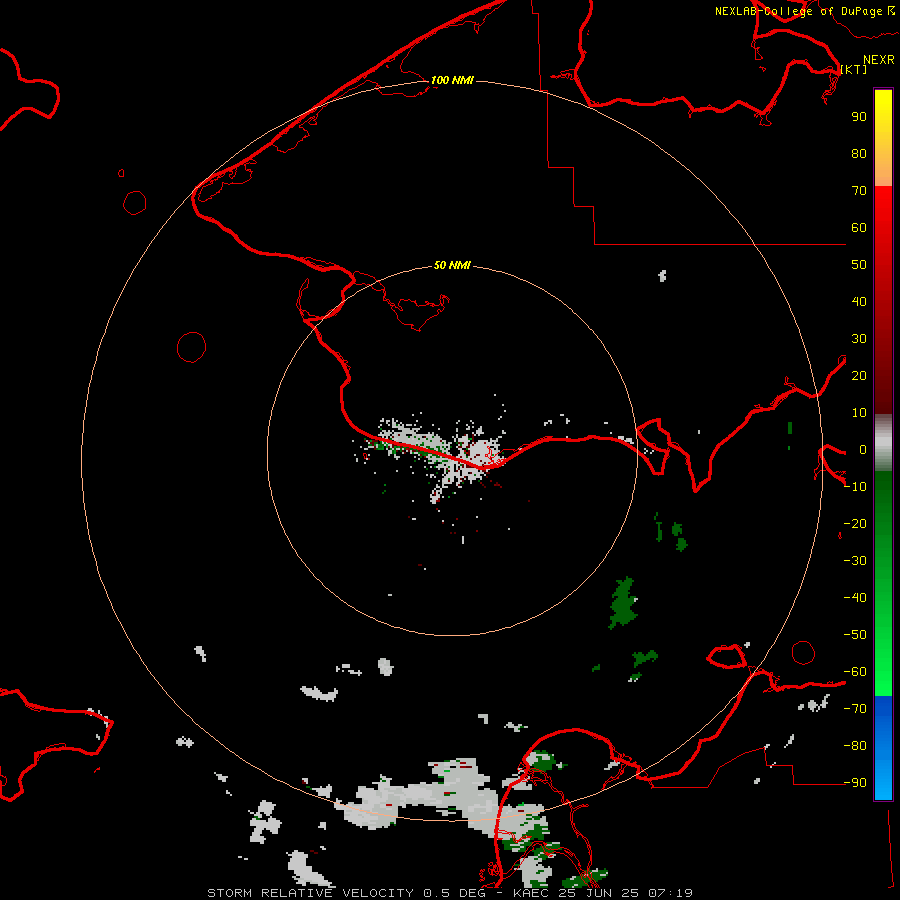The height and width of the screenshot is (900, 900).
Task: Click the 90 value on velocity scale
Action: (859, 117)
